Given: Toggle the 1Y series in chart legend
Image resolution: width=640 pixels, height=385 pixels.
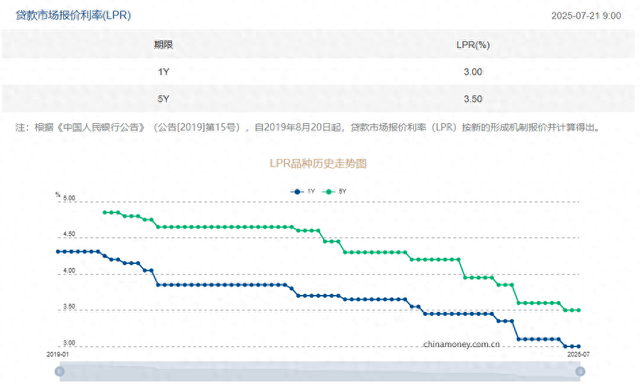Looking at the screenshot, I should click(x=303, y=191).
